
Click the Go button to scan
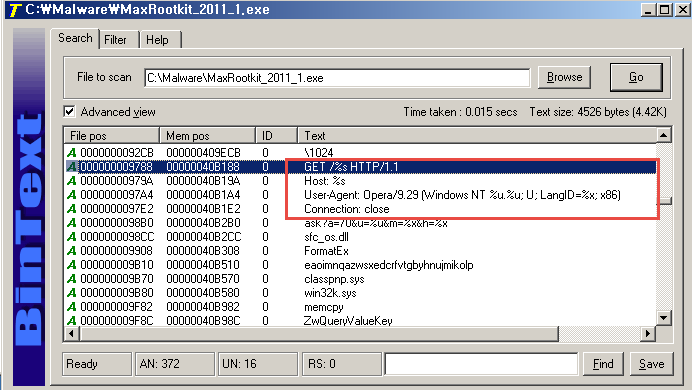click(x=636, y=77)
